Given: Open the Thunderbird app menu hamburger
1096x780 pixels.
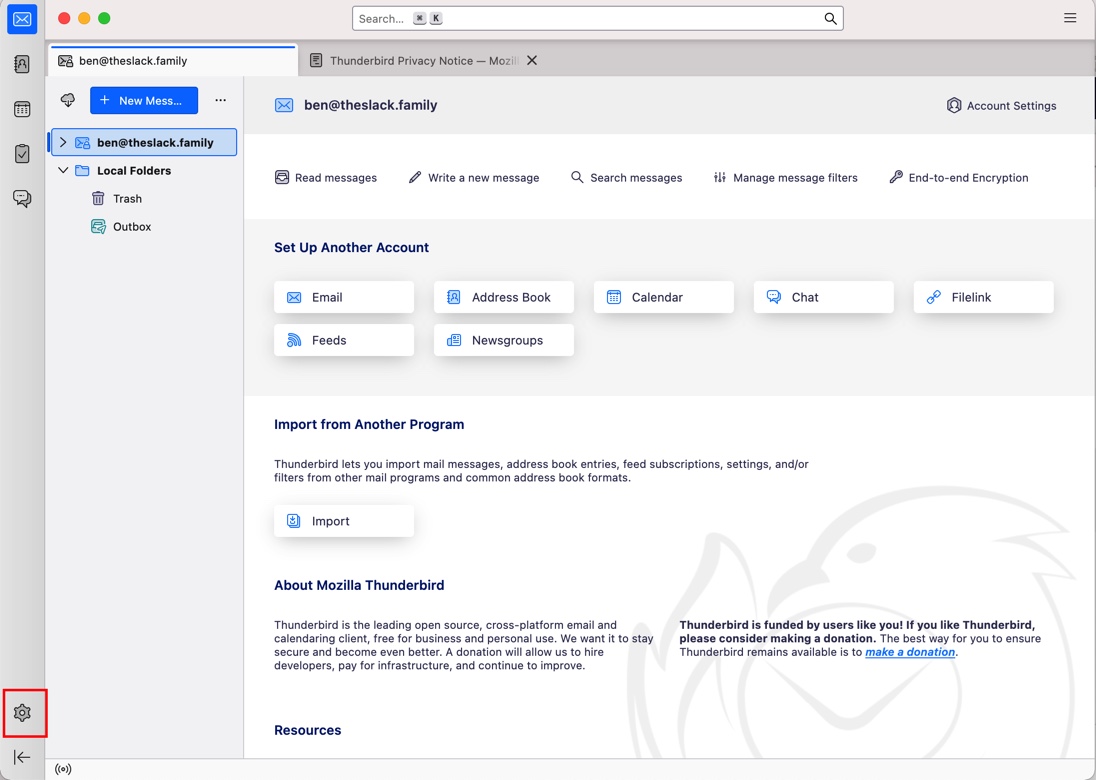Looking at the screenshot, I should (x=1070, y=18).
